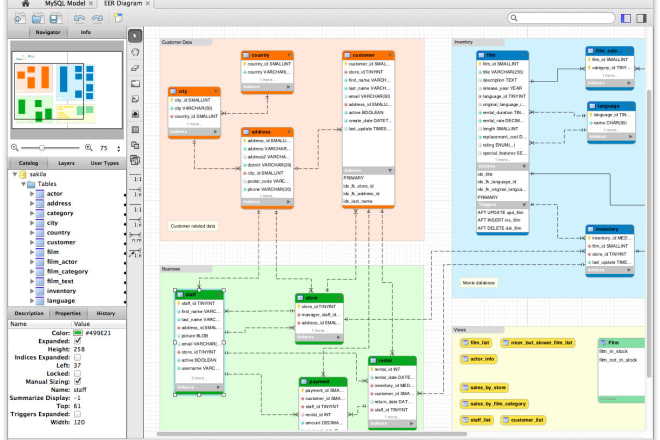Click the toolbar icon right of redo
The image size is (660, 440).
point(118,18)
